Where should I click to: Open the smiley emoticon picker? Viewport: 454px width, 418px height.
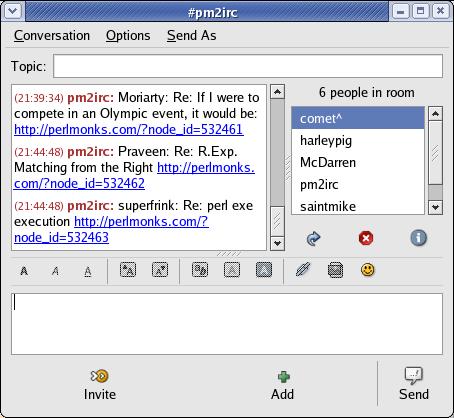click(x=368, y=270)
